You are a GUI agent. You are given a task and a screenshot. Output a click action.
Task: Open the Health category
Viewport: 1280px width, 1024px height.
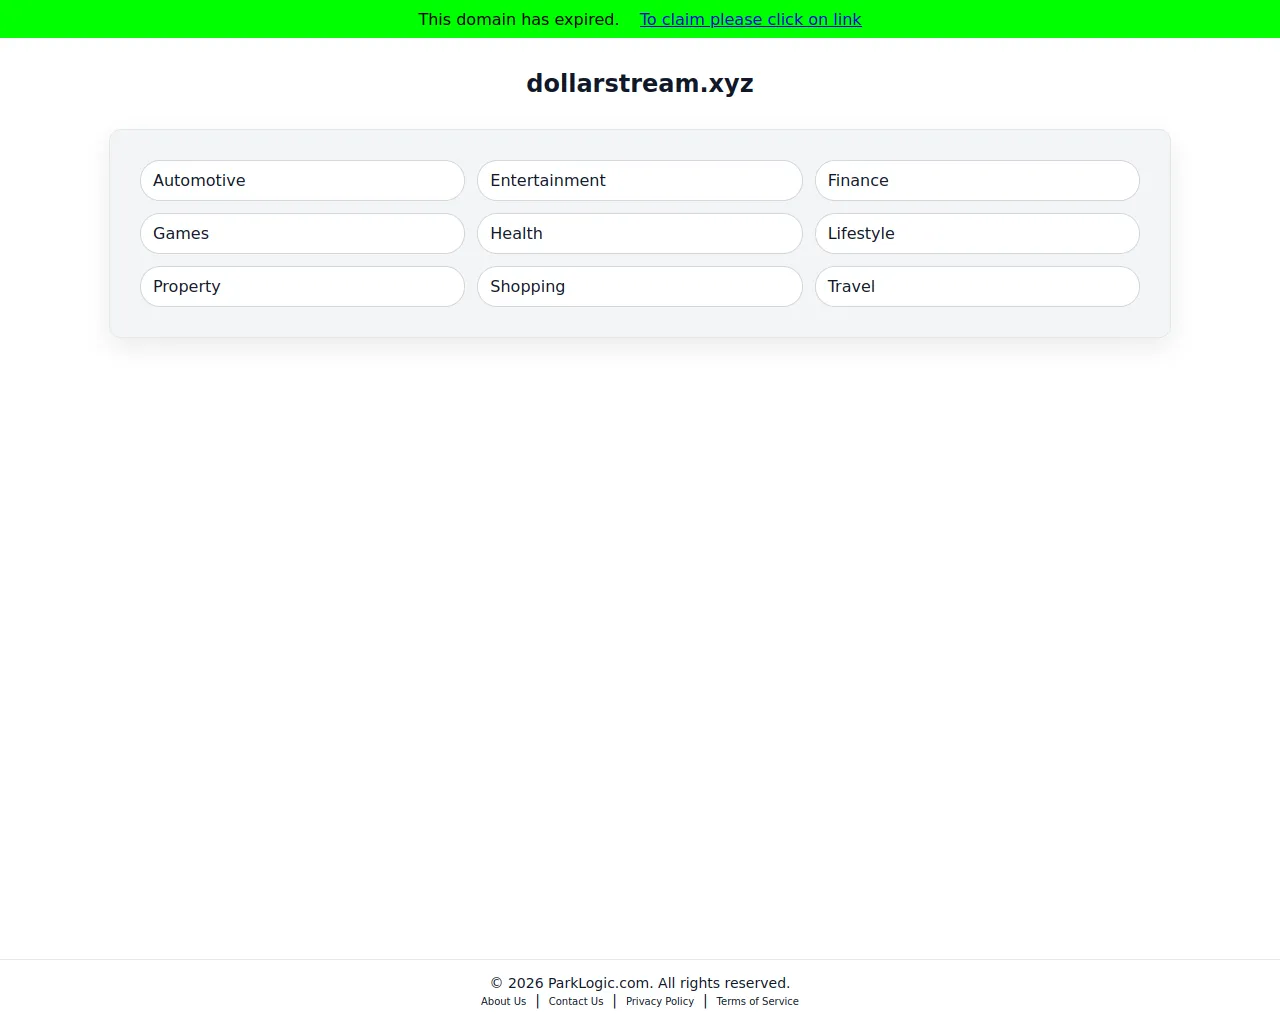pos(640,233)
